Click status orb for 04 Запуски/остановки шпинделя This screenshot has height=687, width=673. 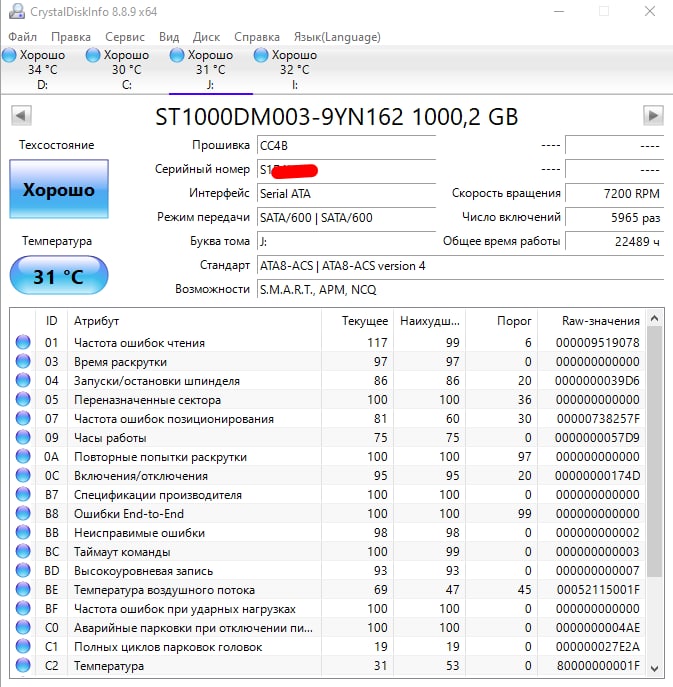pyautogui.click(x=23, y=380)
